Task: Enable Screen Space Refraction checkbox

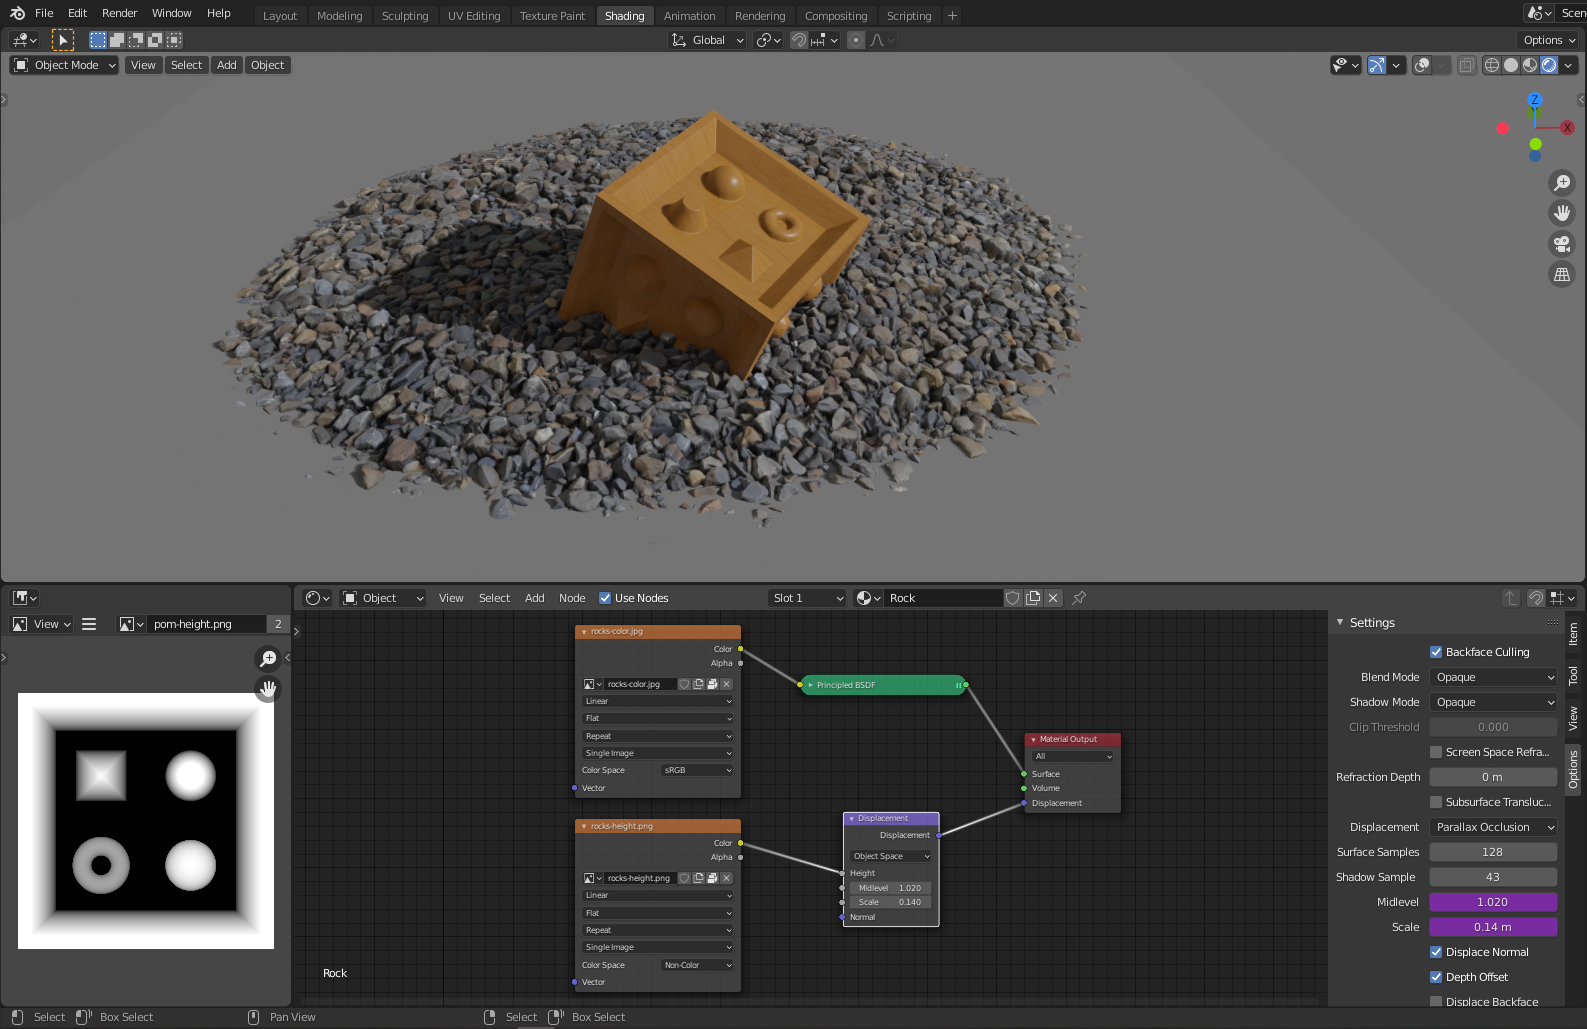Action: [x=1436, y=752]
